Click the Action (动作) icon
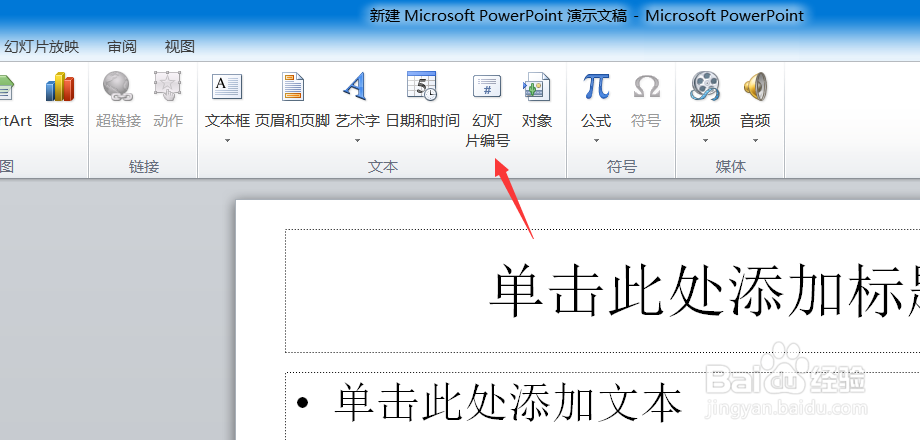This screenshot has height=440, width=920. click(168, 87)
